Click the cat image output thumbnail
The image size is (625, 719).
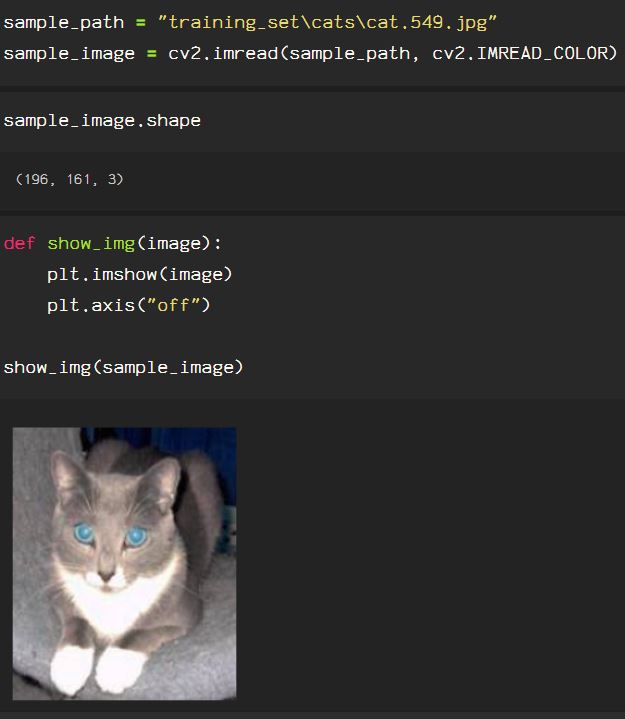click(124, 564)
